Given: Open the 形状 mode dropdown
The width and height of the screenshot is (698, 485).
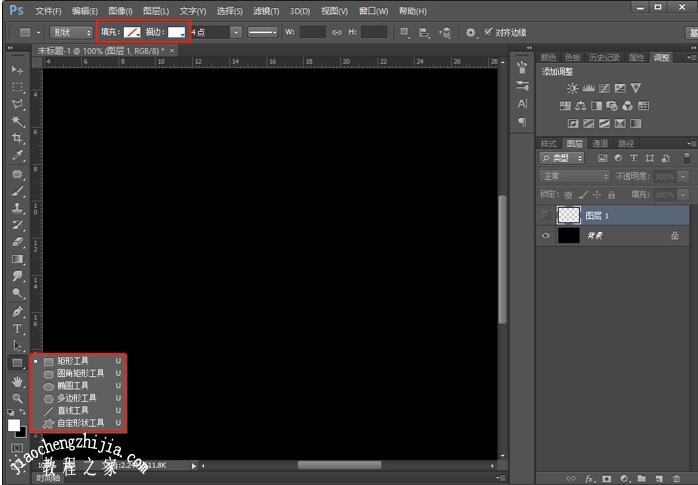Looking at the screenshot, I should pyautogui.click(x=70, y=32).
